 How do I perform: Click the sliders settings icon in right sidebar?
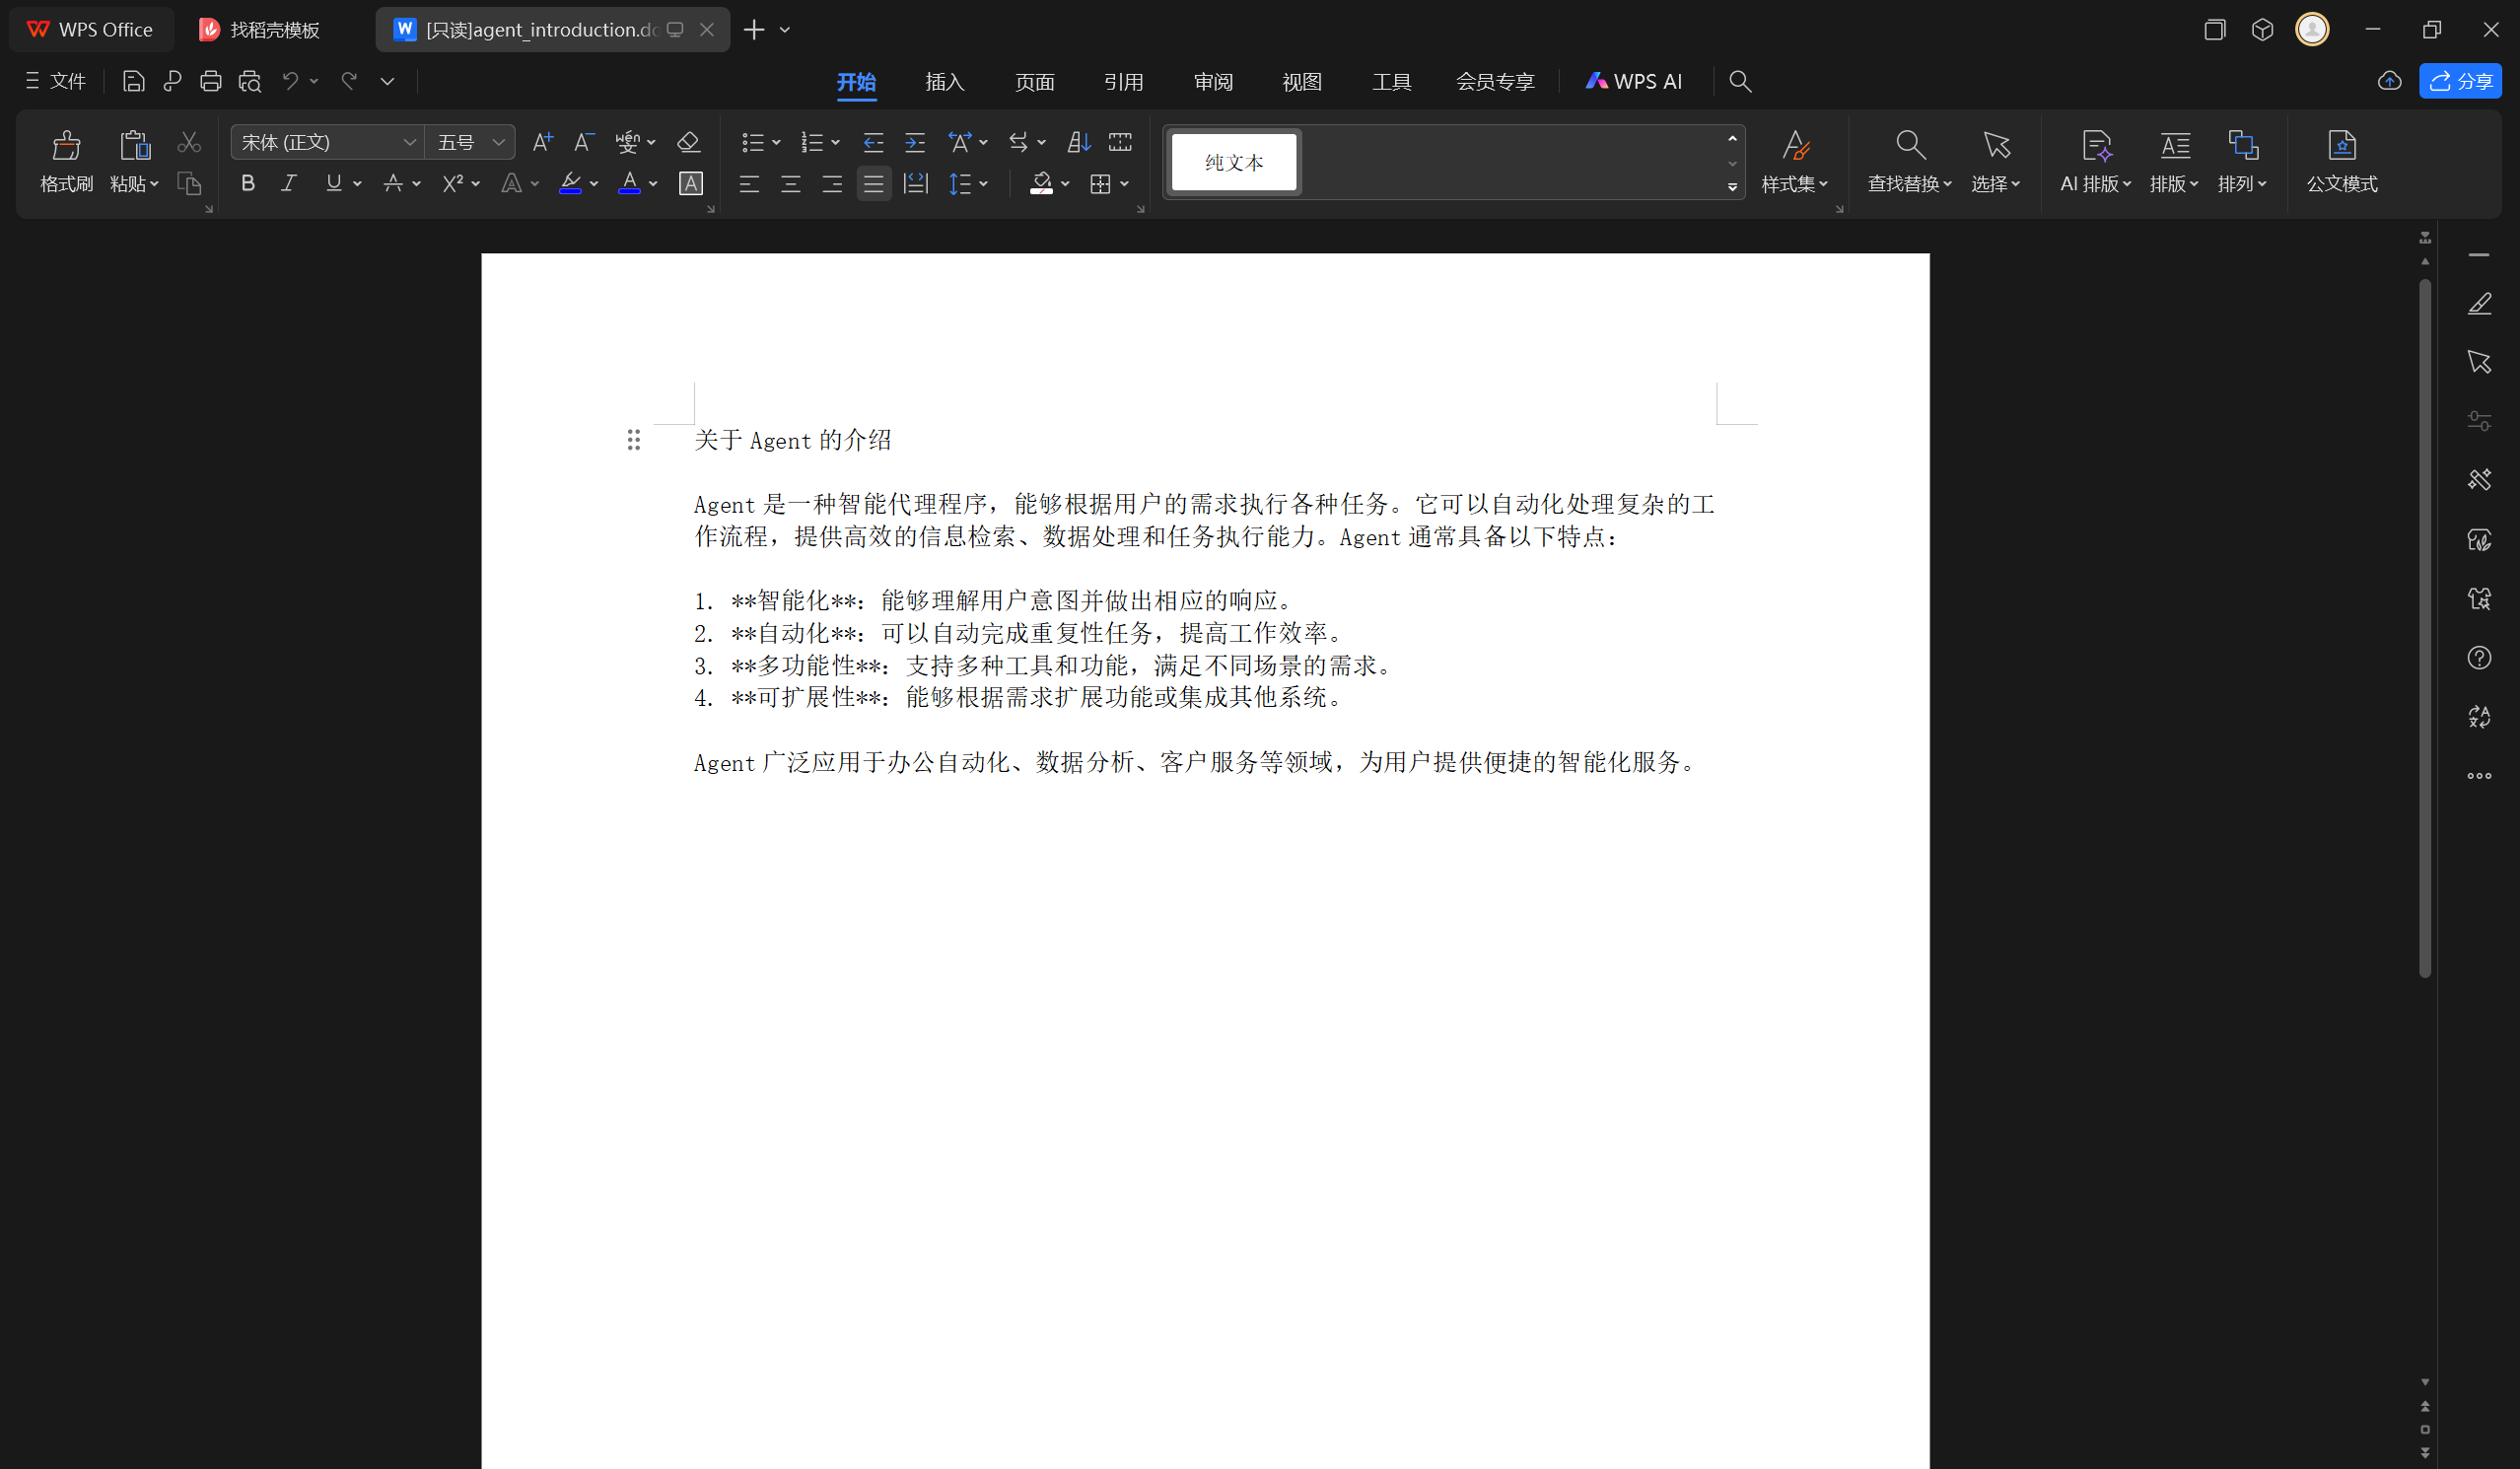pyautogui.click(x=2479, y=421)
